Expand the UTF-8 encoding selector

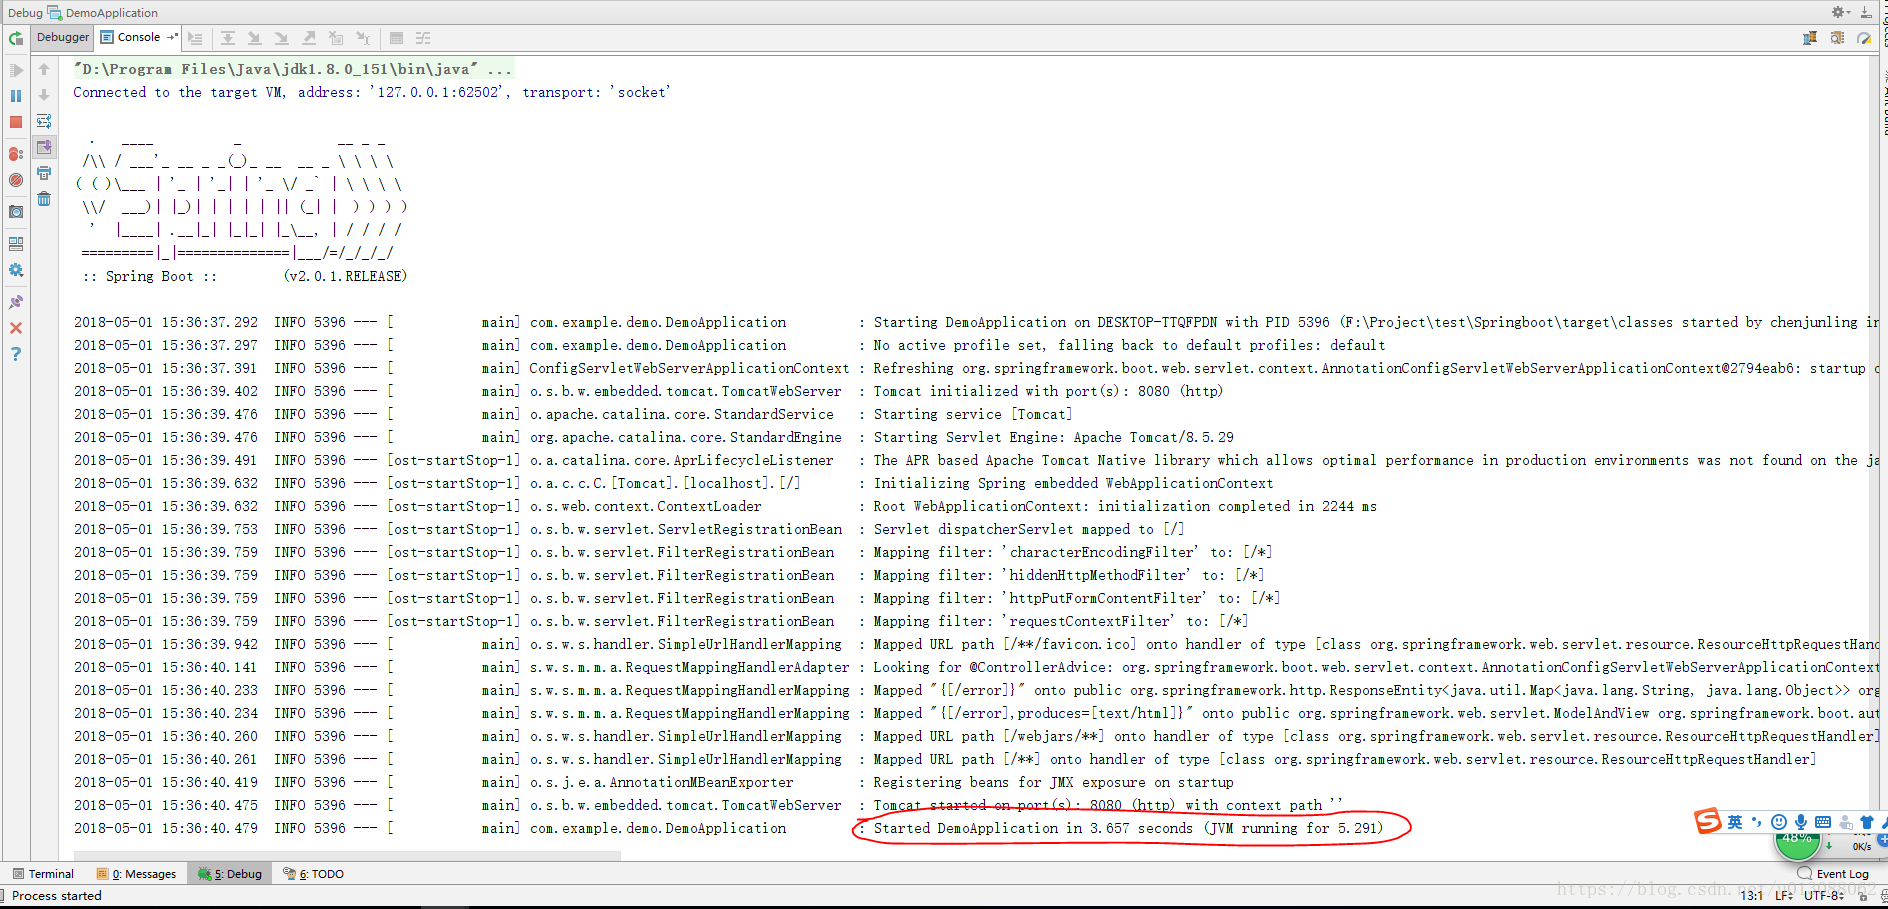click(x=1824, y=895)
